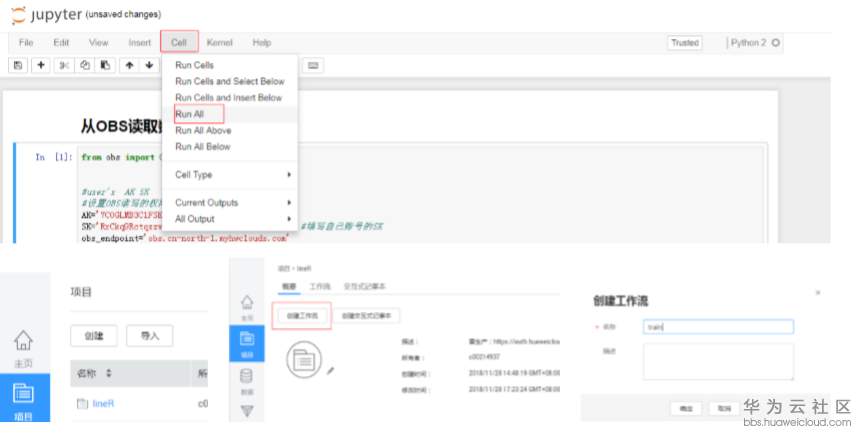This screenshot has width=865, height=437.
Task: Switch to the 交互式记事本 tab
Action: pos(364,286)
